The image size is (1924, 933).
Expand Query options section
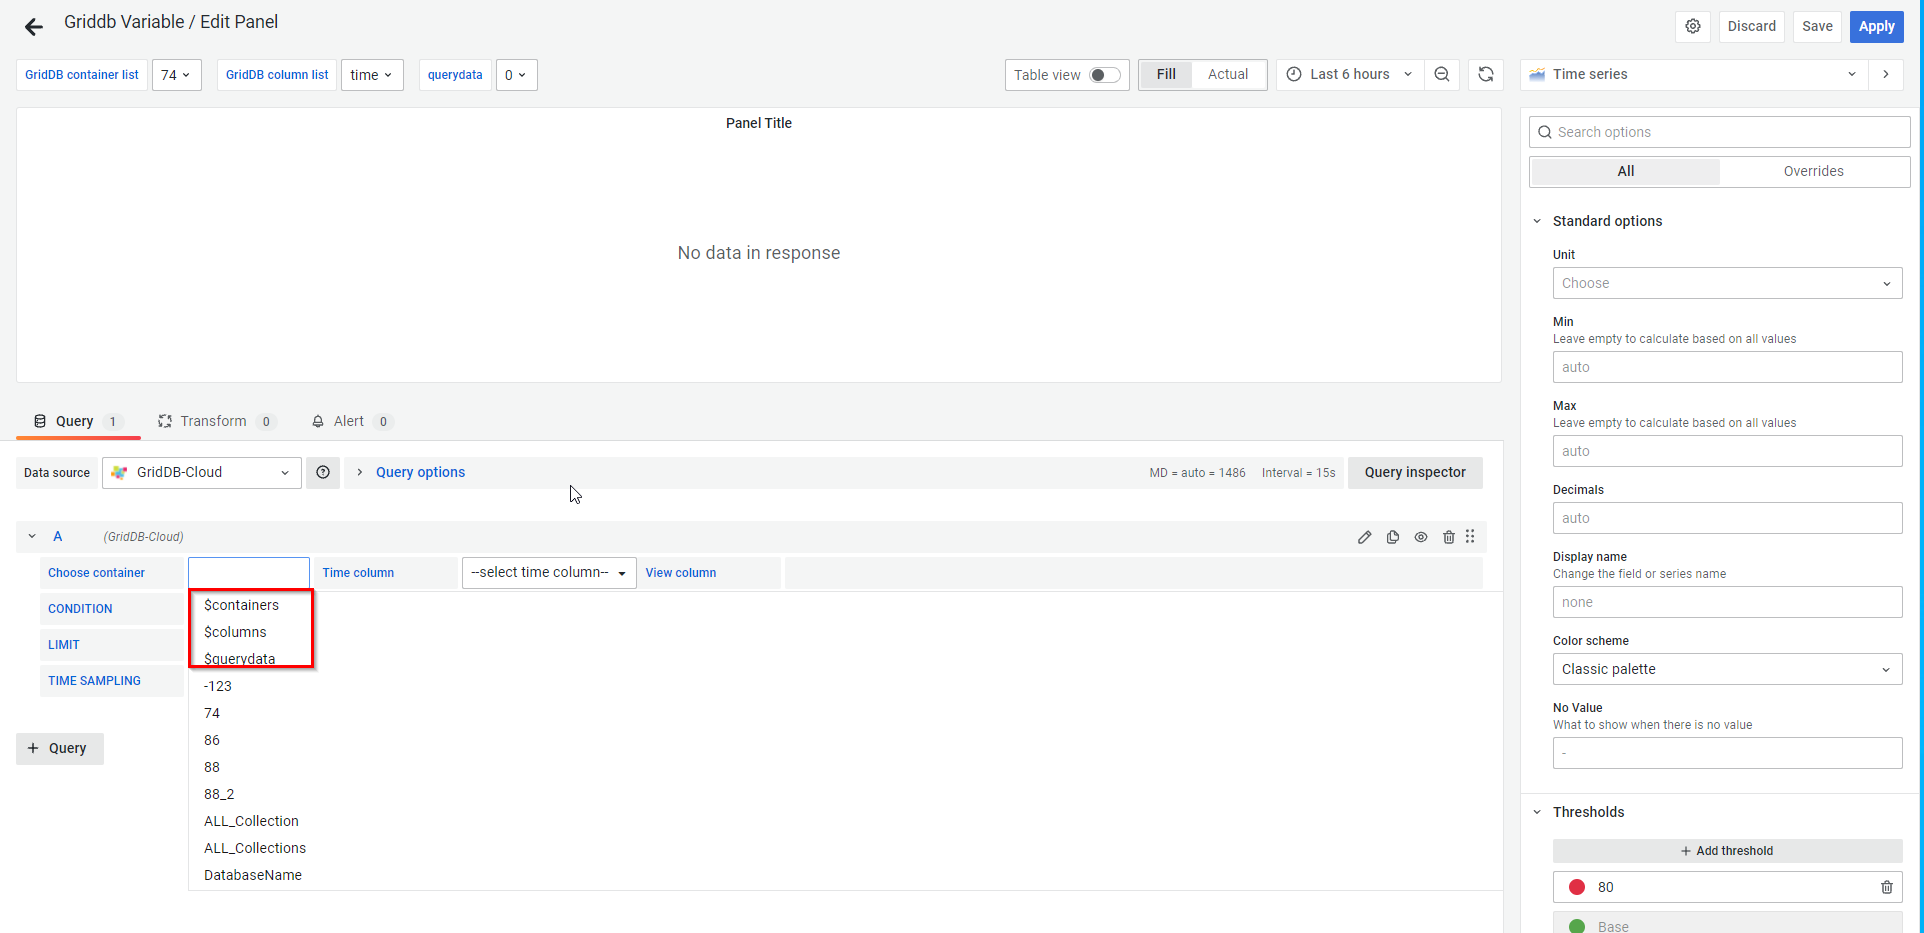(x=420, y=473)
